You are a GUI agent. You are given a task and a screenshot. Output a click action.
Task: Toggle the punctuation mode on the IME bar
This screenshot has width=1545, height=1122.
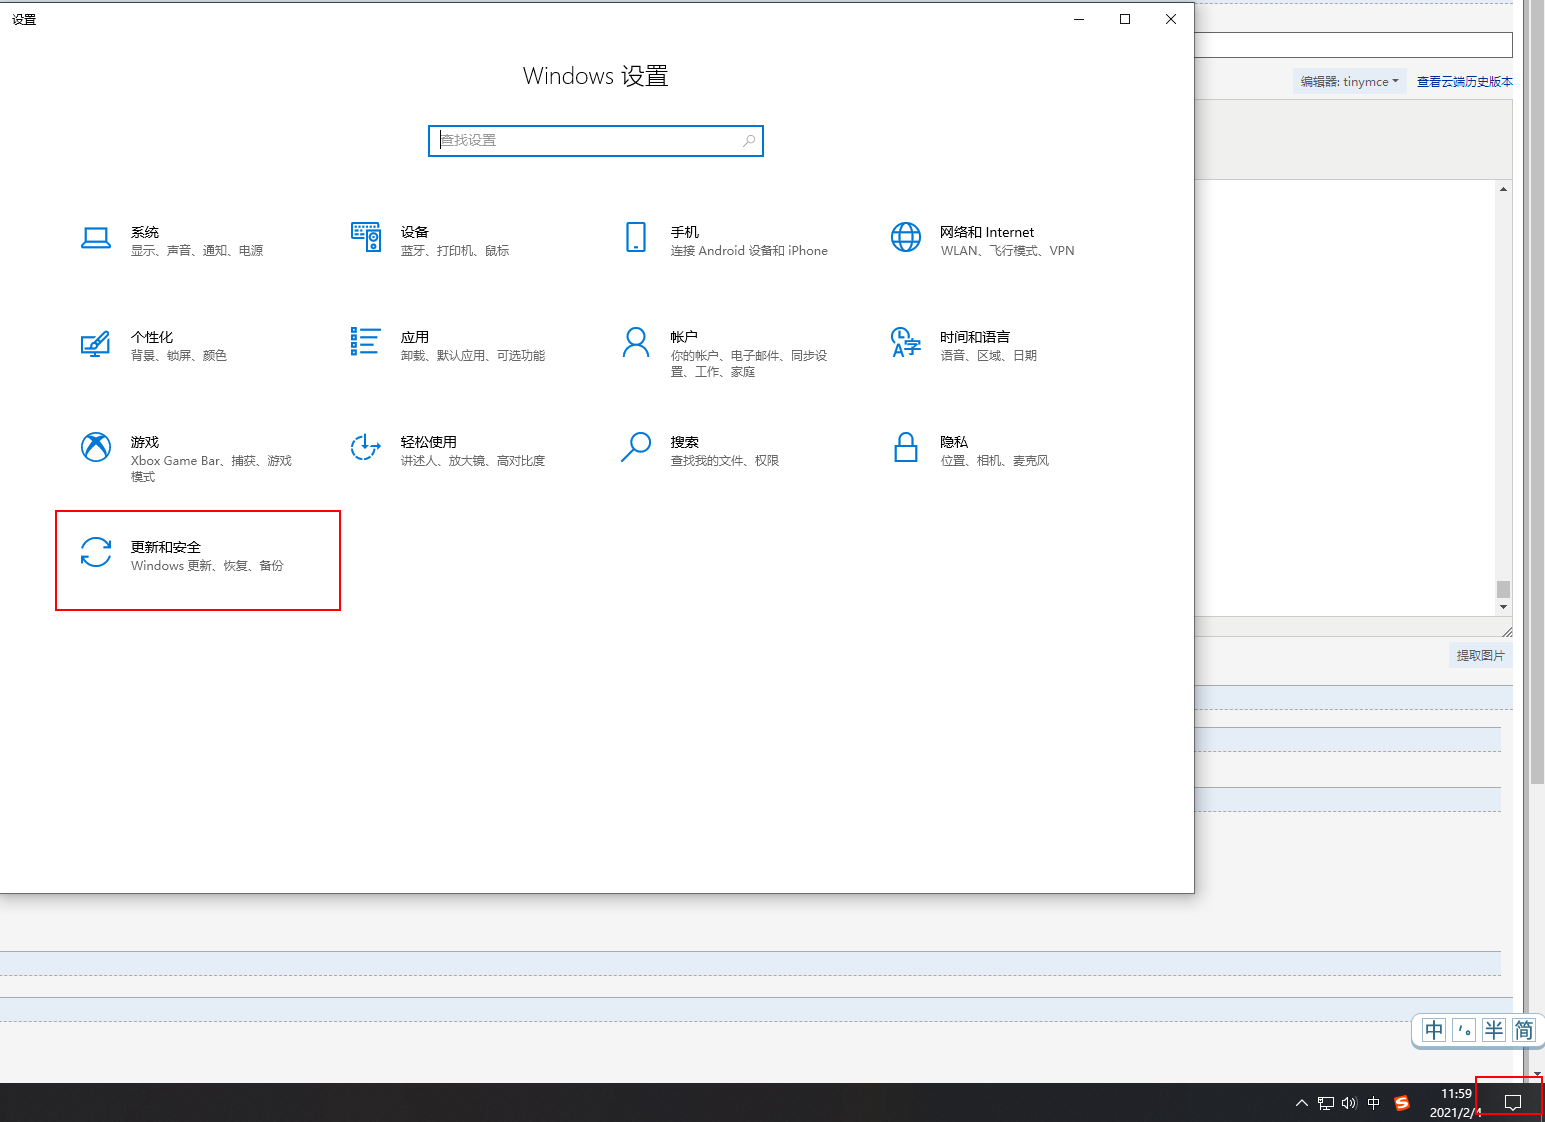pyautogui.click(x=1464, y=1030)
